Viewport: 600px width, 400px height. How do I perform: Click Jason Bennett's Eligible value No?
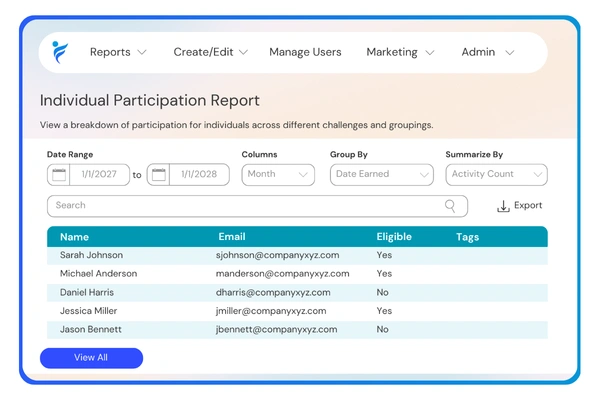coord(383,330)
